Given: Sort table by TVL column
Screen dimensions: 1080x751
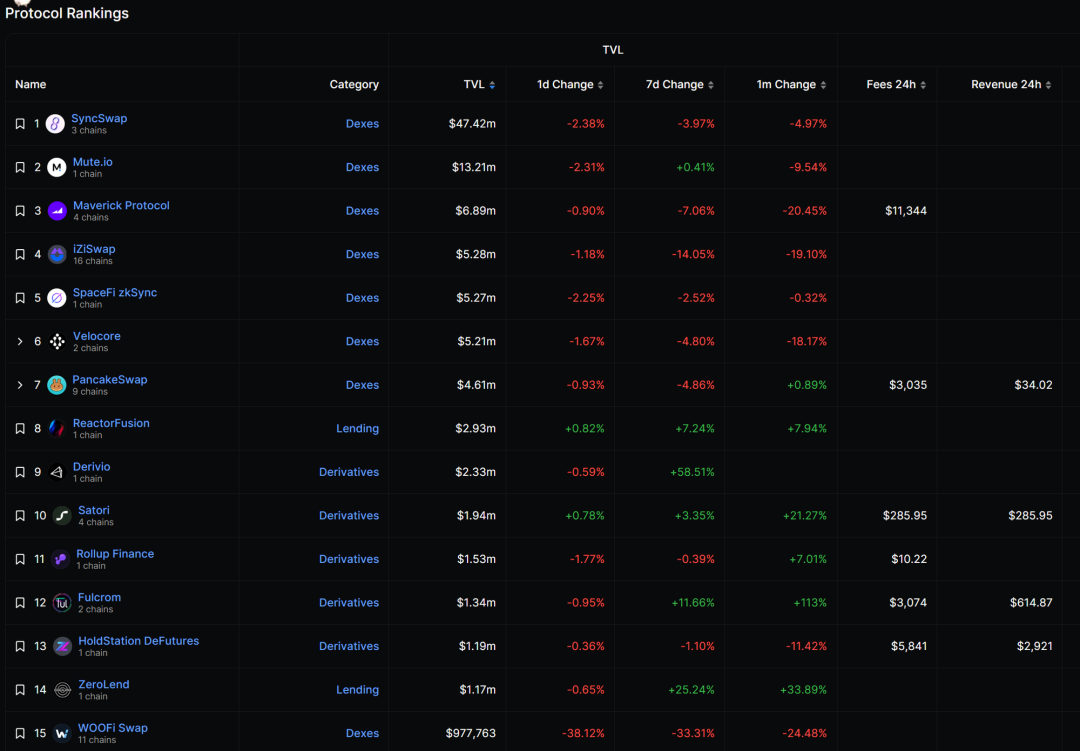Looking at the screenshot, I should coord(478,85).
